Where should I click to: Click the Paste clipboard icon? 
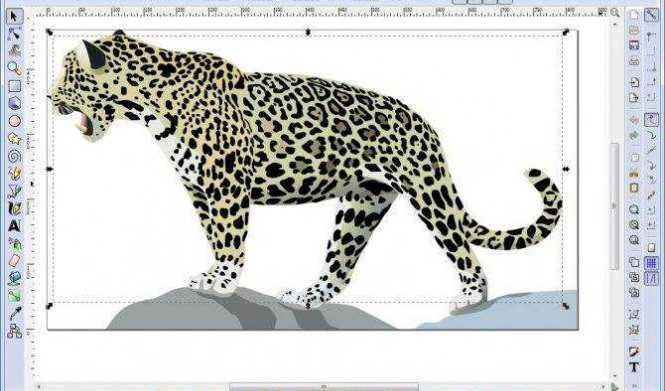point(634,187)
